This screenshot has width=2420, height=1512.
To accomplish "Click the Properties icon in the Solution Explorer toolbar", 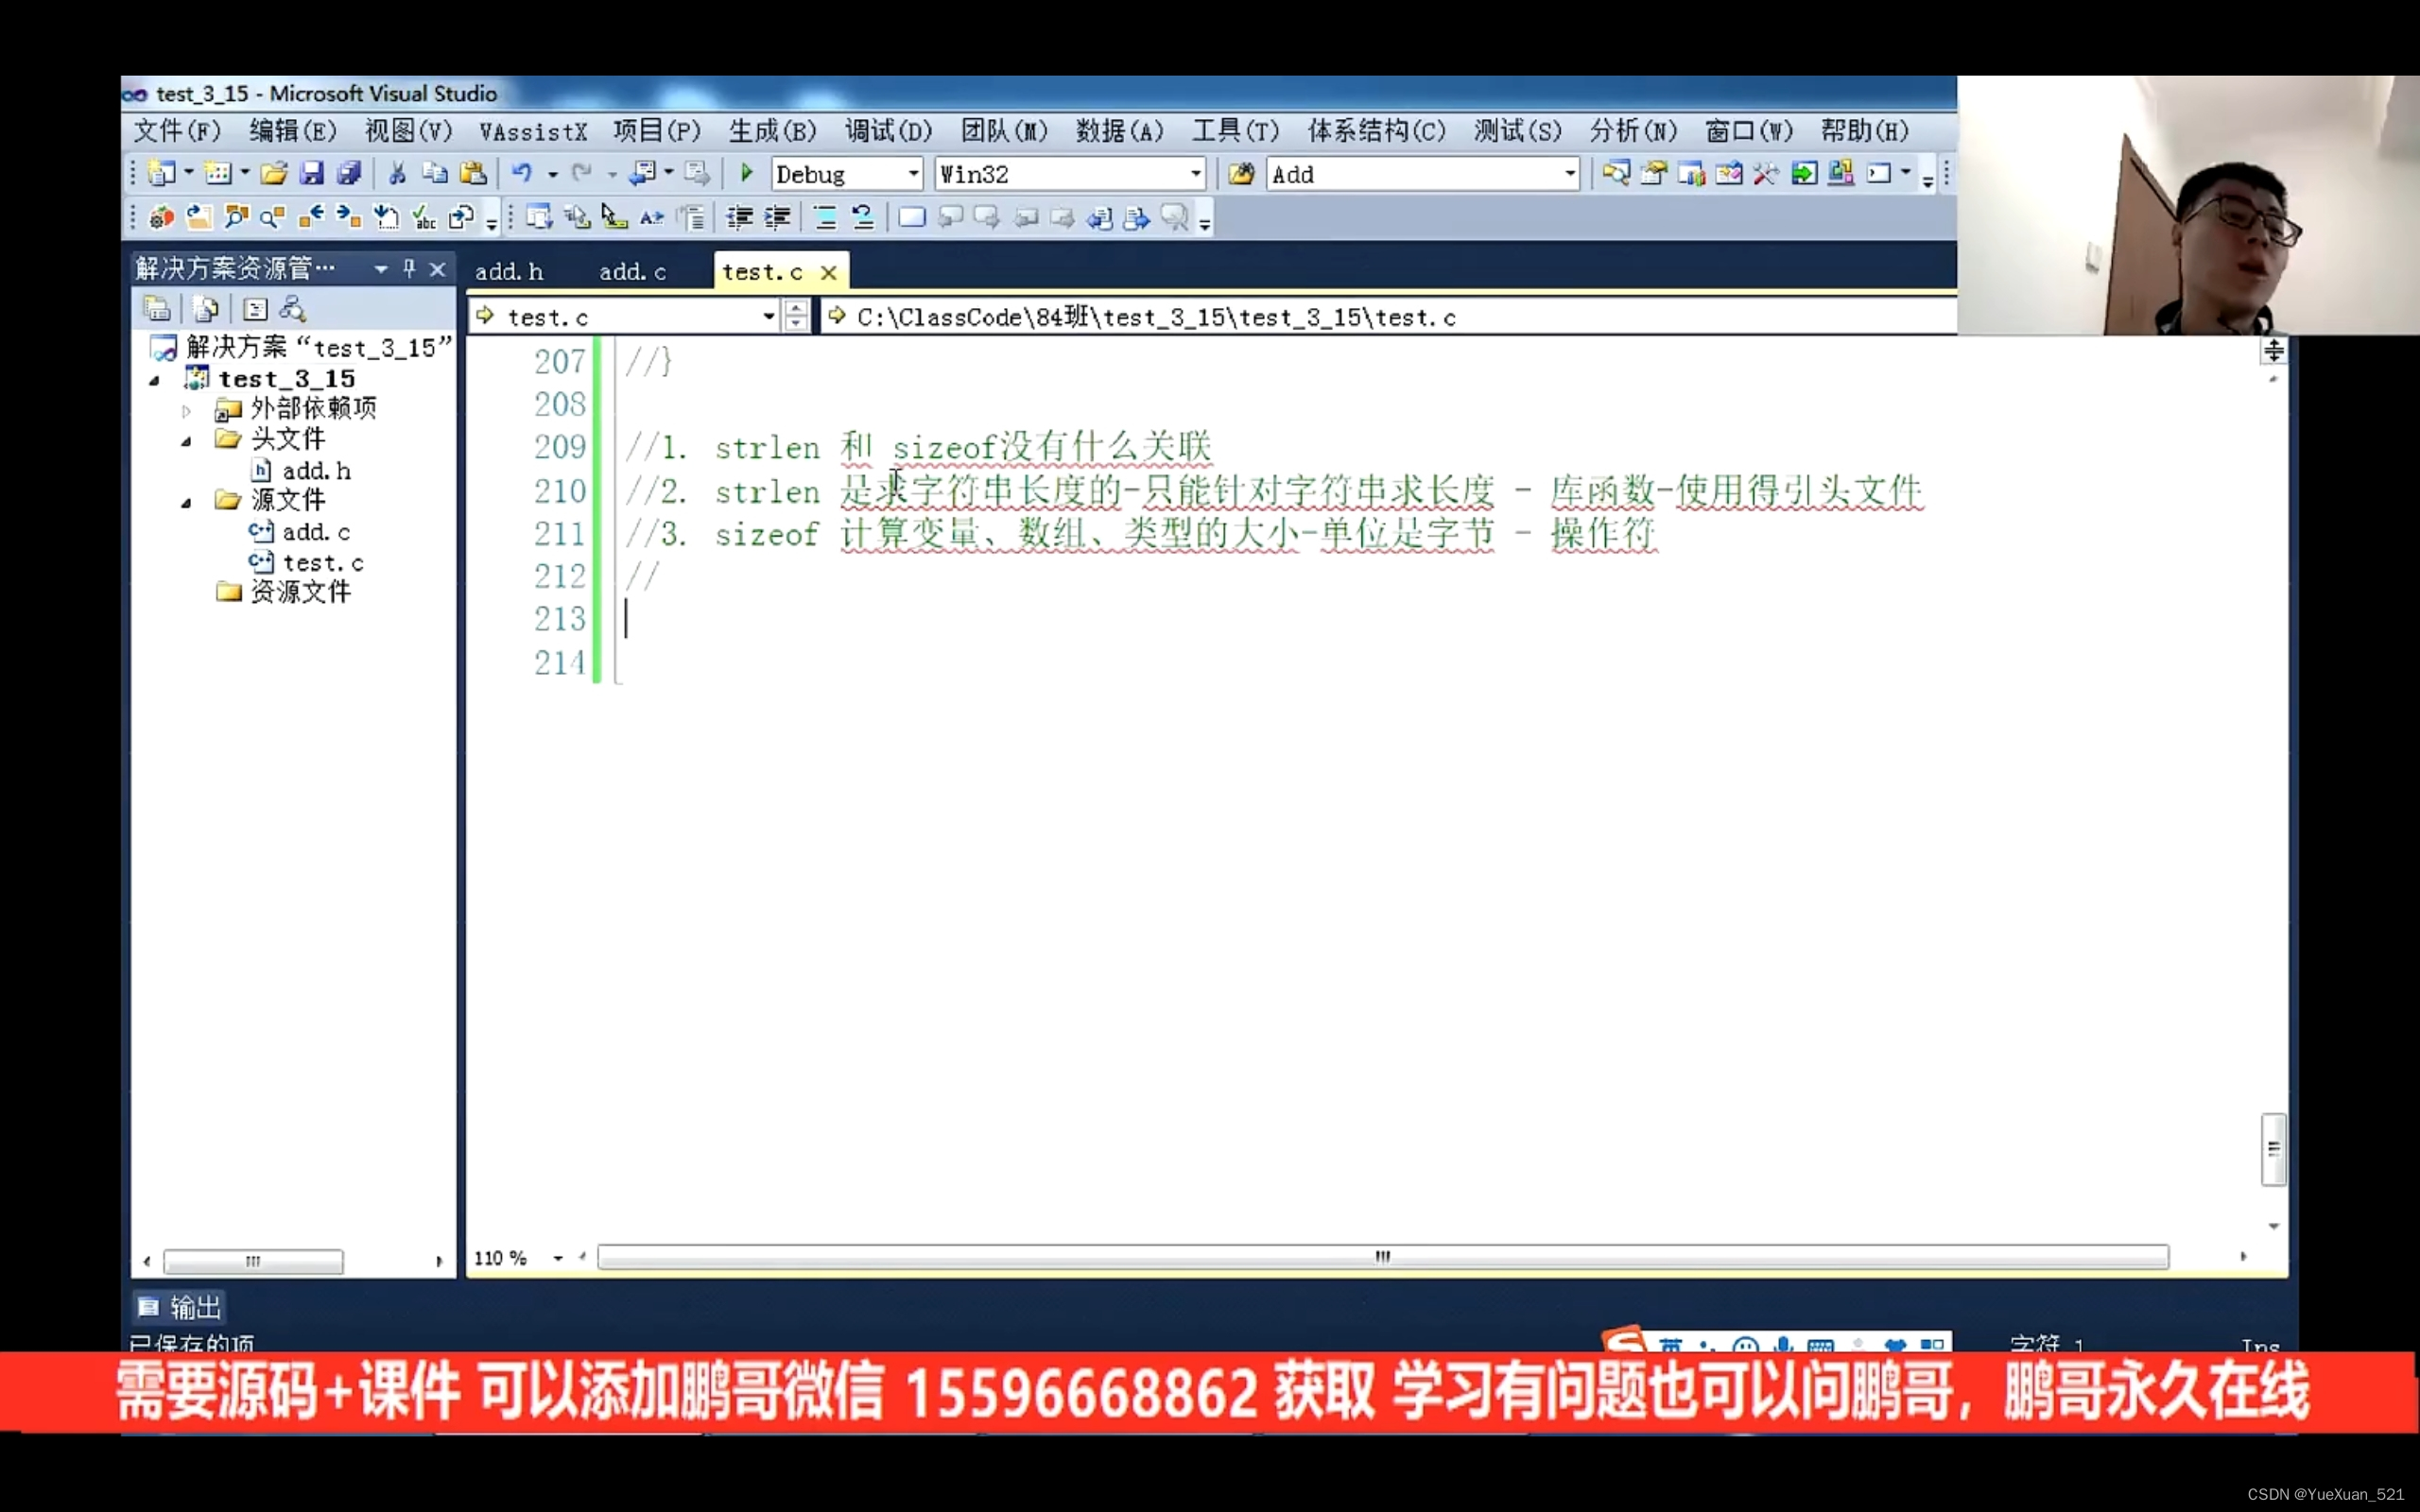I will tap(157, 309).
